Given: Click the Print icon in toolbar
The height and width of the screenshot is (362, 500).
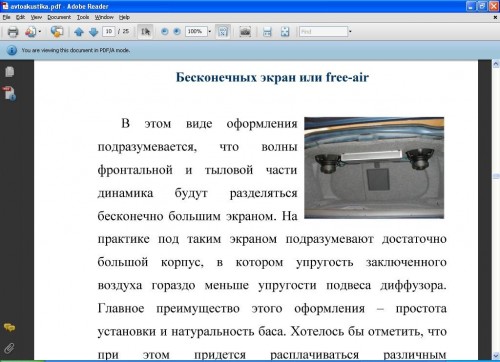Looking at the screenshot, I should coord(13,32).
